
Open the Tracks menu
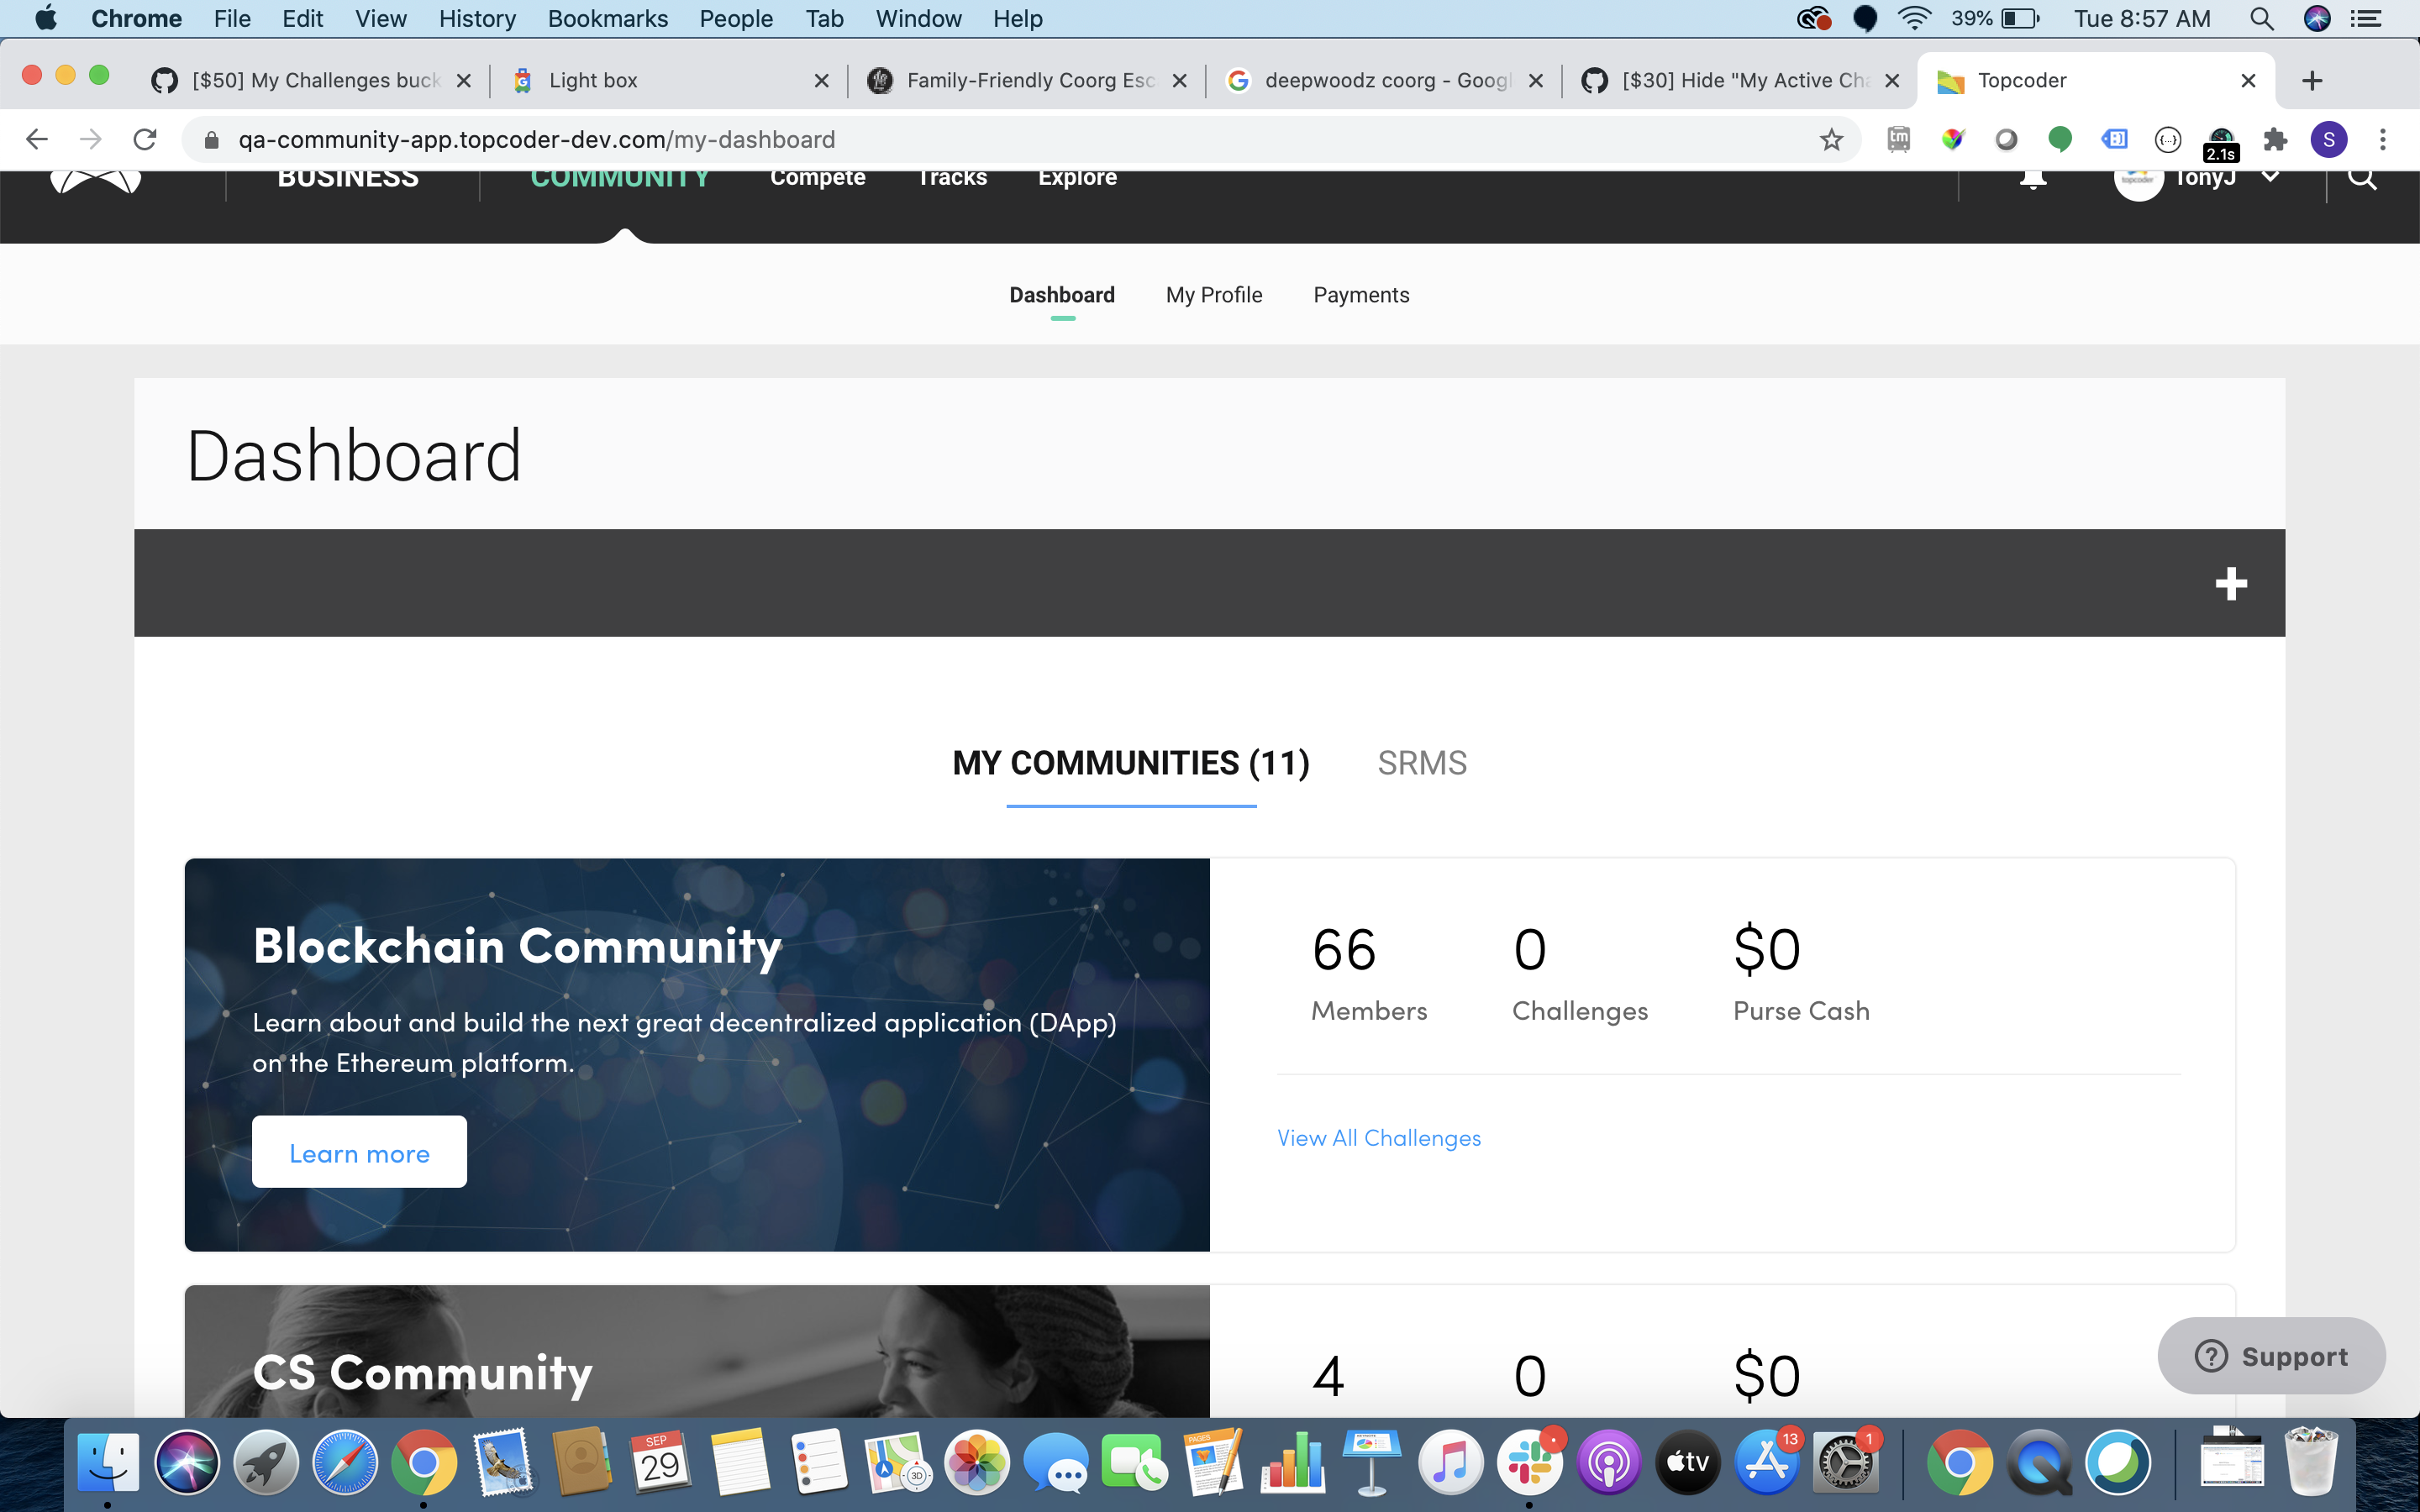pyautogui.click(x=953, y=178)
